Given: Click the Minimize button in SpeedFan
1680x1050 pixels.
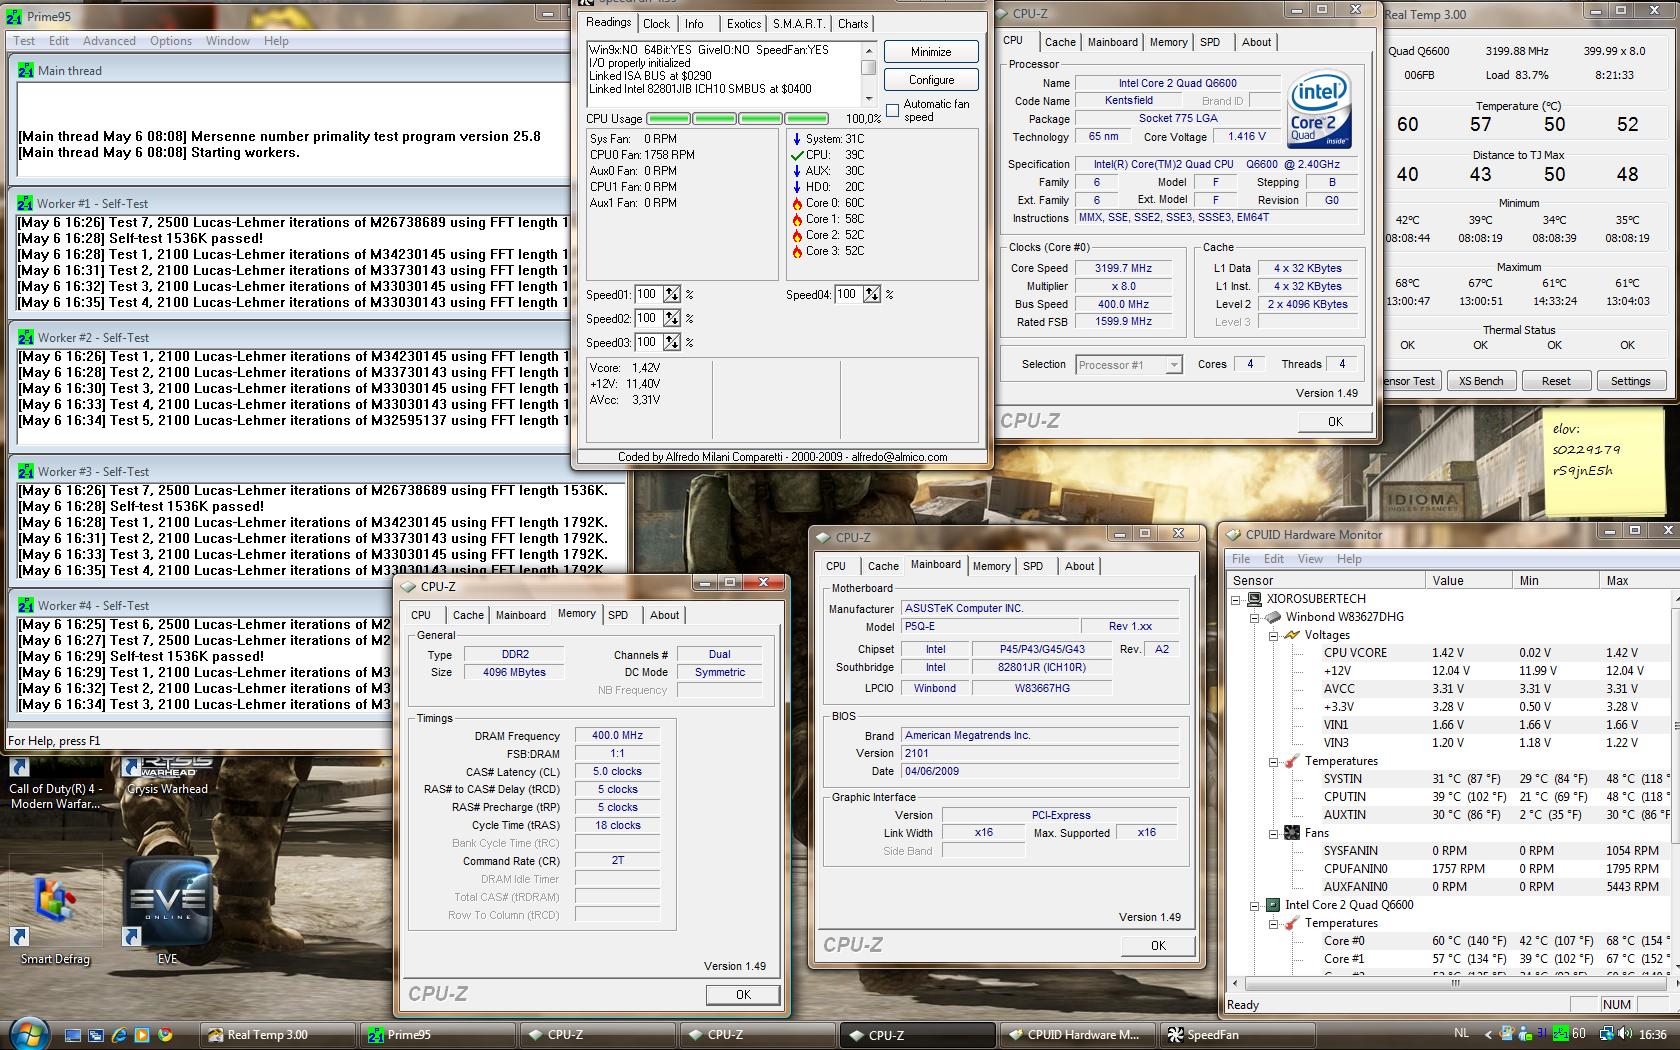Looking at the screenshot, I should point(931,52).
